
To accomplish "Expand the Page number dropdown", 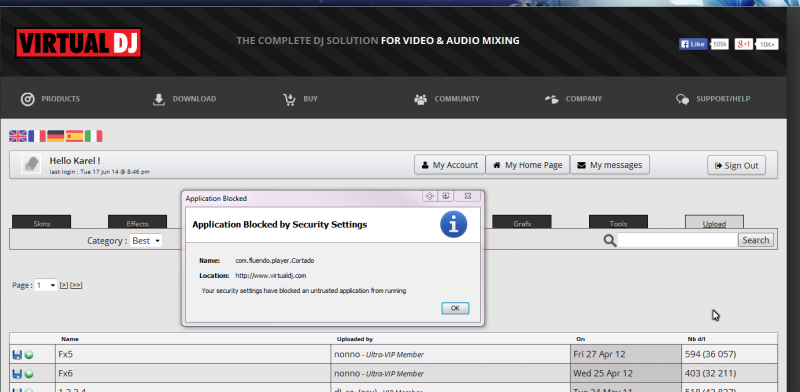I will pos(45,285).
